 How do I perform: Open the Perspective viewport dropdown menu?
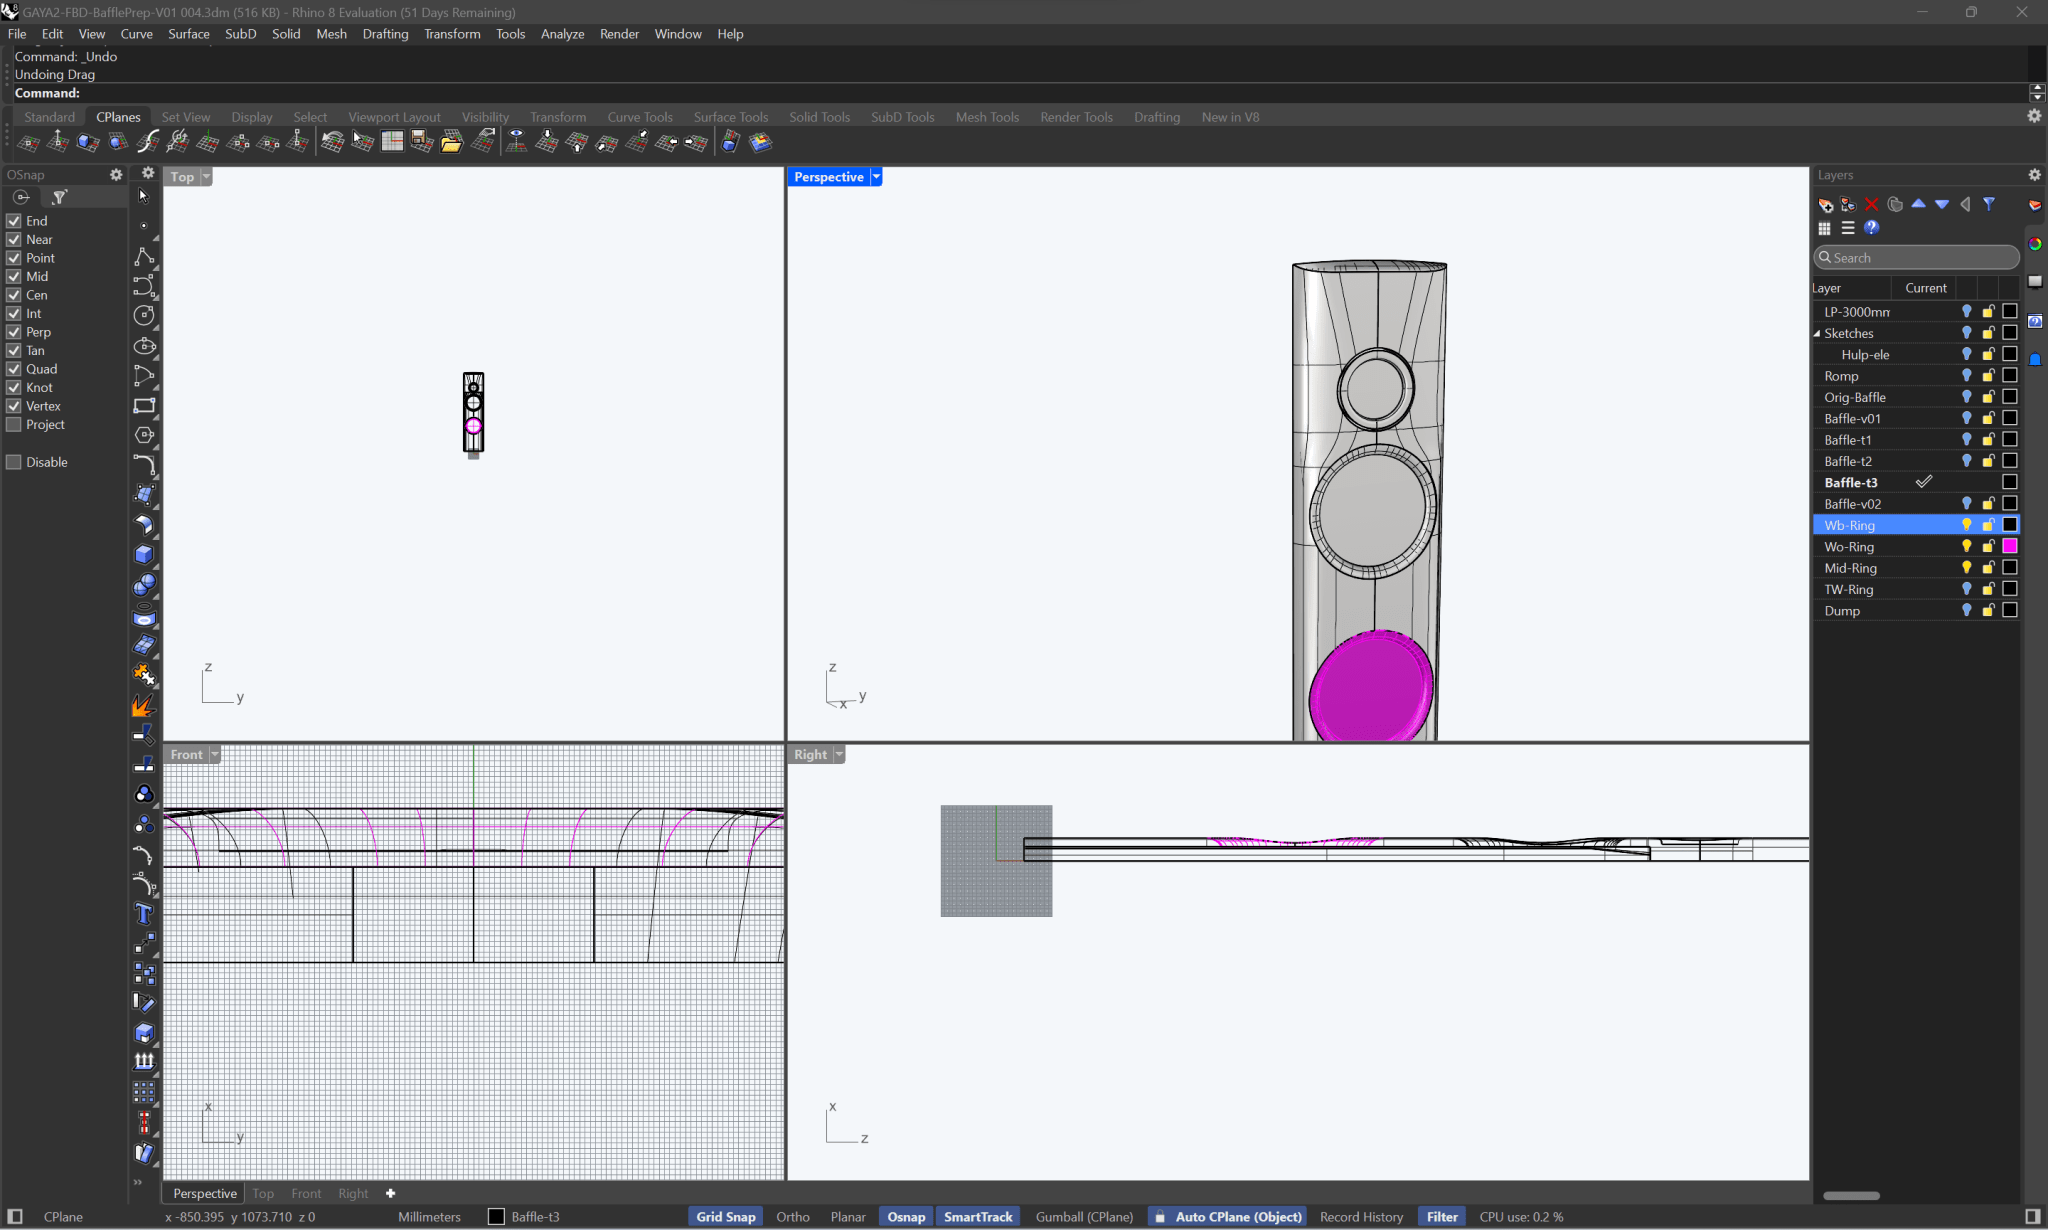(x=876, y=177)
